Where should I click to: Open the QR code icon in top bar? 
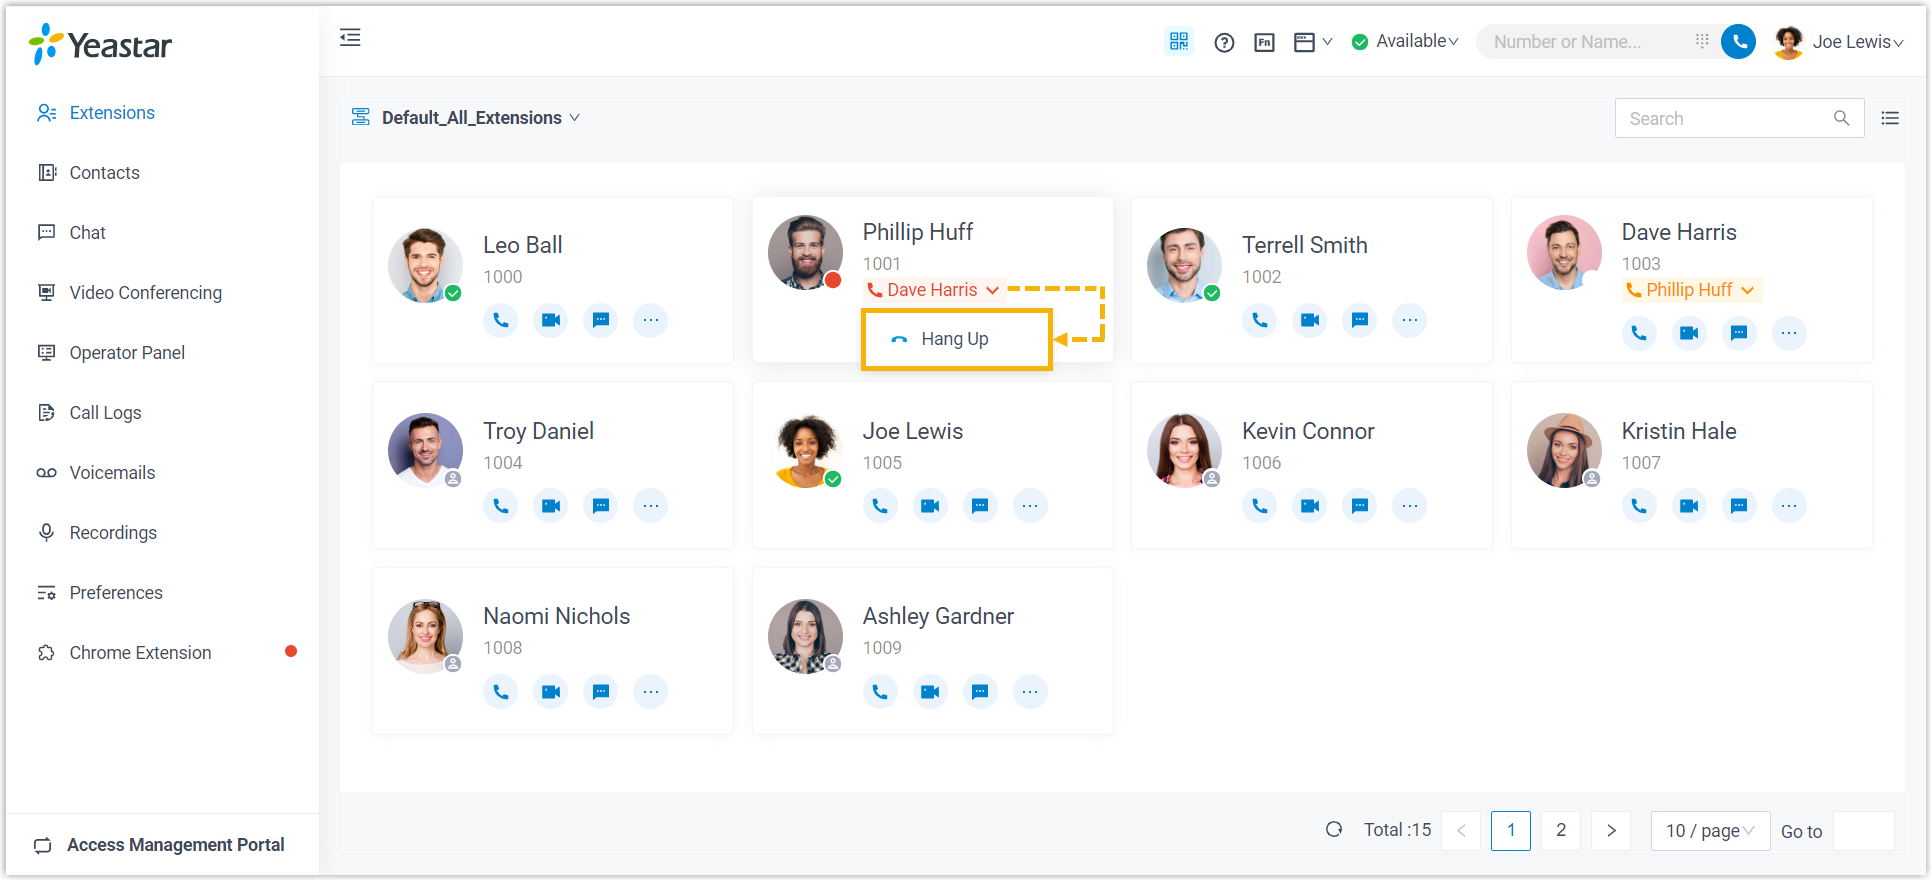click(1179, 41)
